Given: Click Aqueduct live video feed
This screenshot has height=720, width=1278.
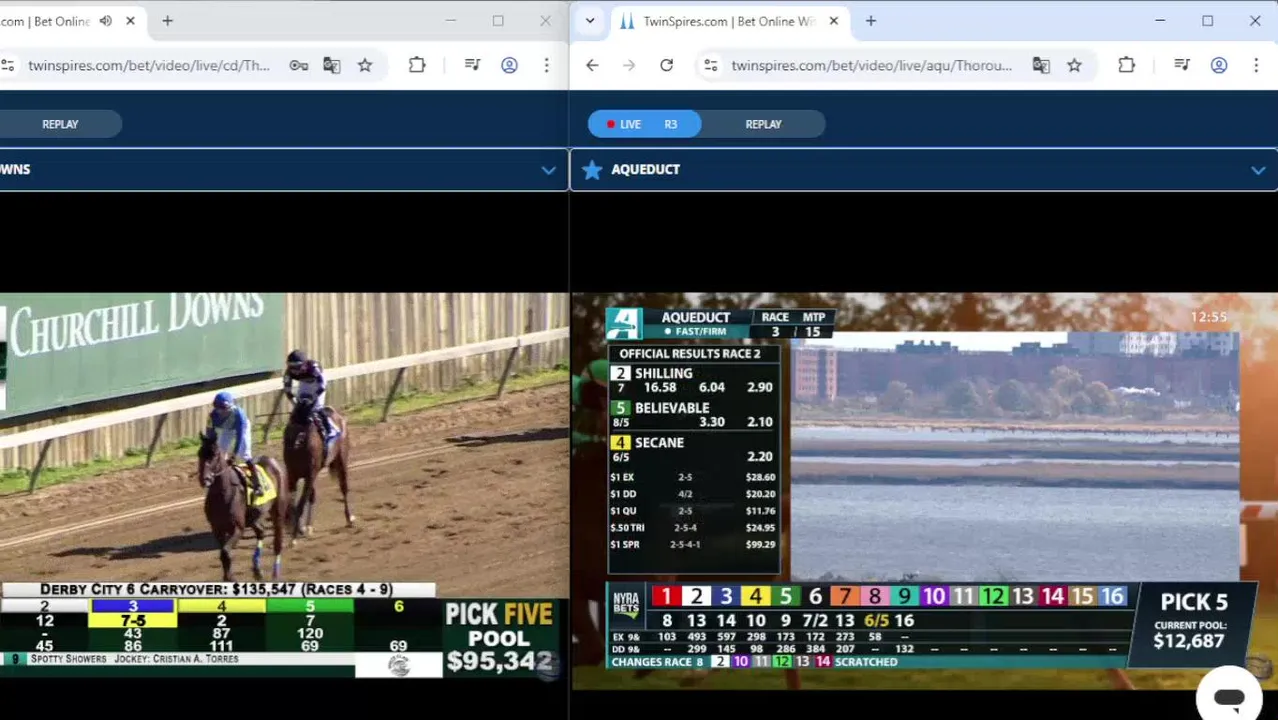Looking at the screenshot, I should tap(924, 490).
